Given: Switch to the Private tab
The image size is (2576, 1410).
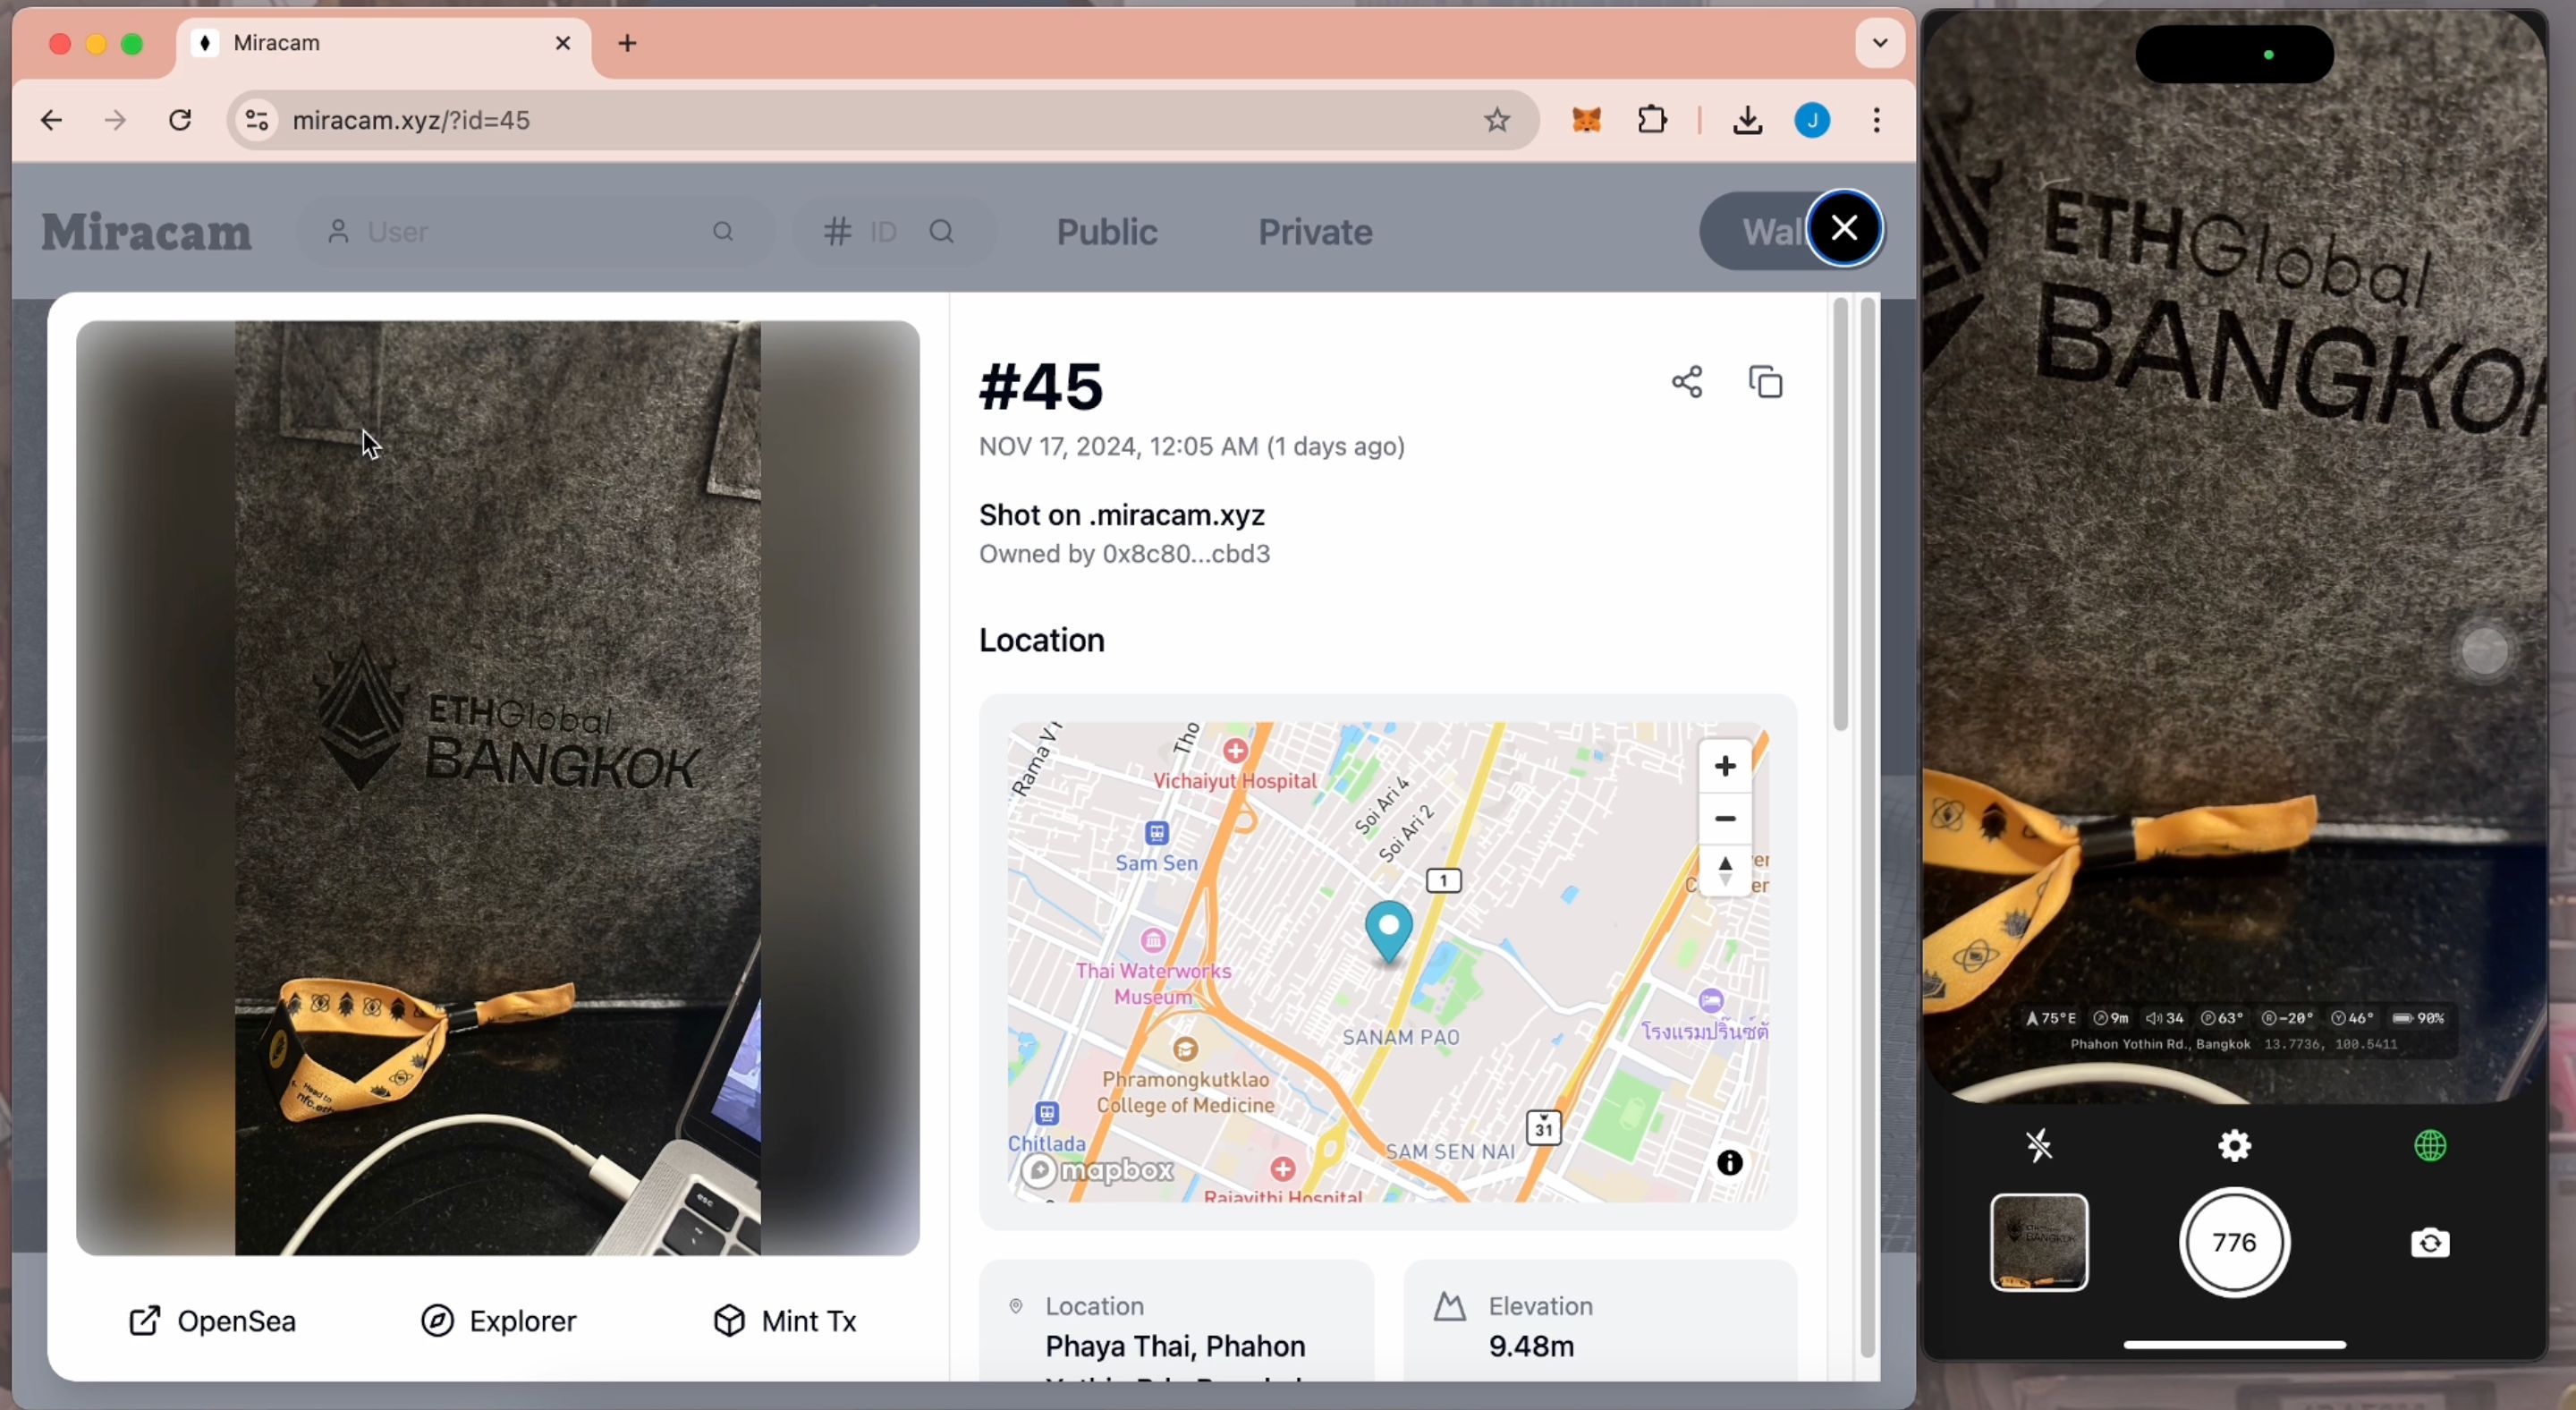Looking at the screenshot, I should [1315, 232].
